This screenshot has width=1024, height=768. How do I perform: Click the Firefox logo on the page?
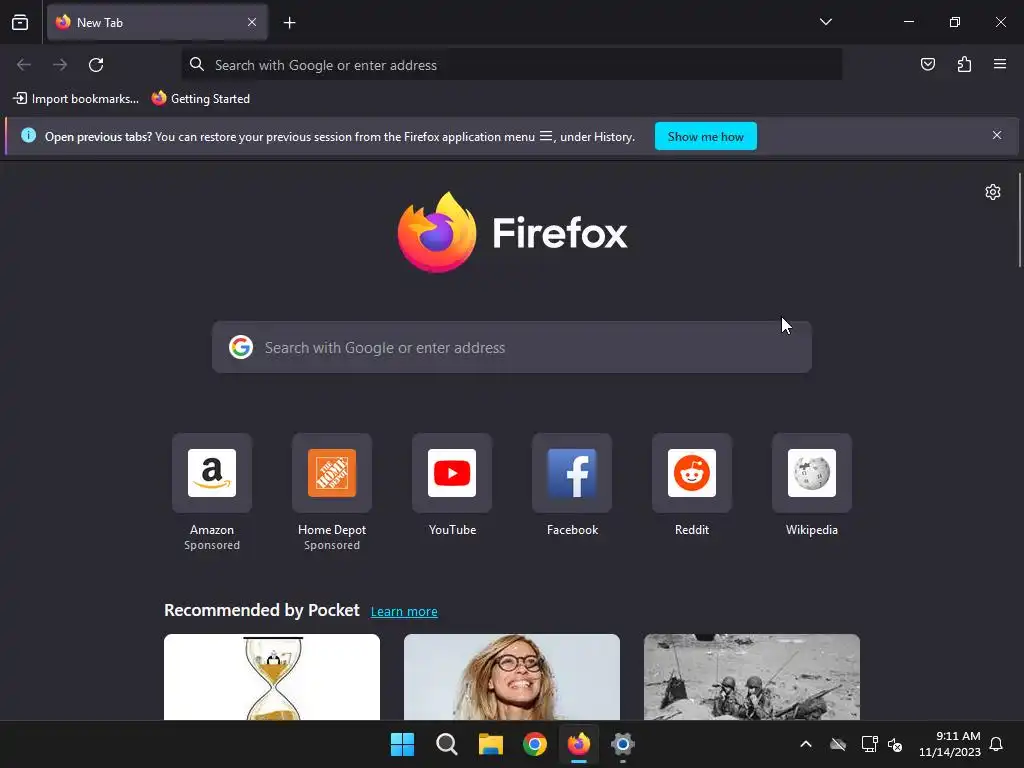(x=512, y=232)
